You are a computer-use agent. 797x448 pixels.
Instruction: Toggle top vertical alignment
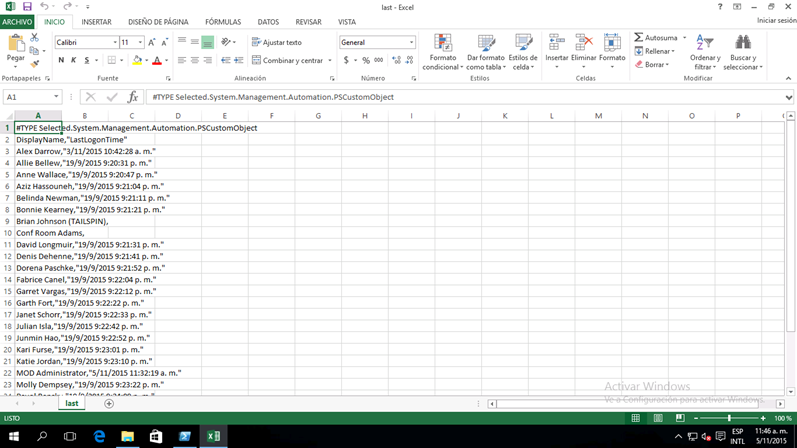pos(181,43)
